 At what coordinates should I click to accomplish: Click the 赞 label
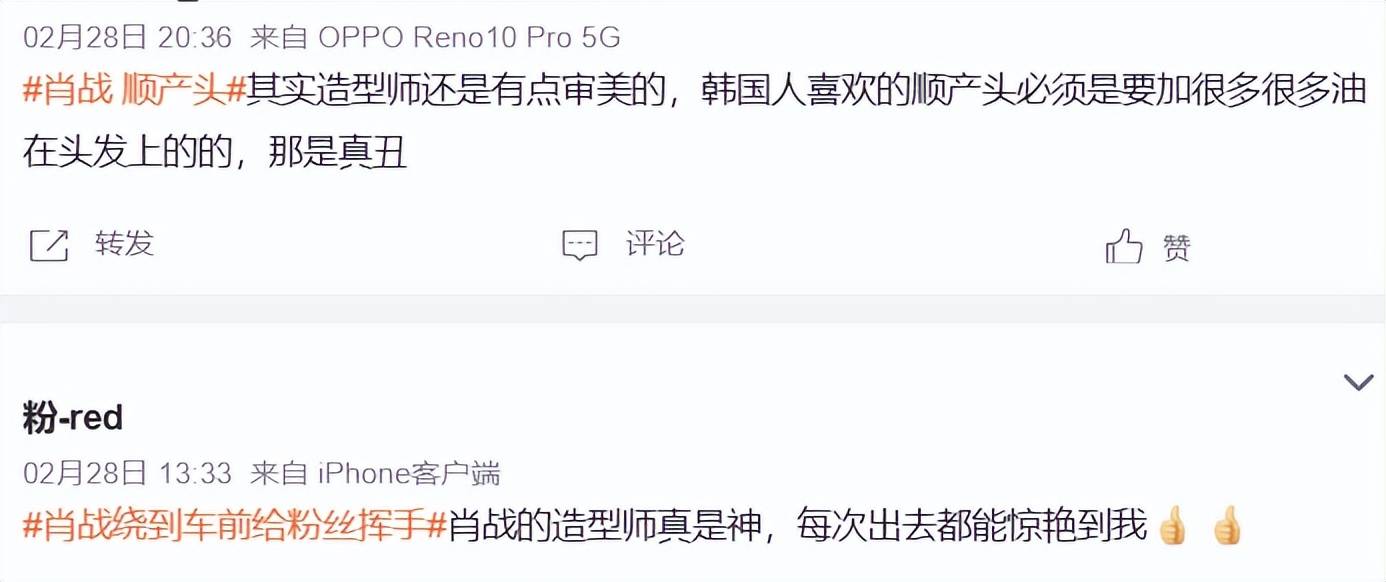pyautogui.click(x=1177, y=247)
